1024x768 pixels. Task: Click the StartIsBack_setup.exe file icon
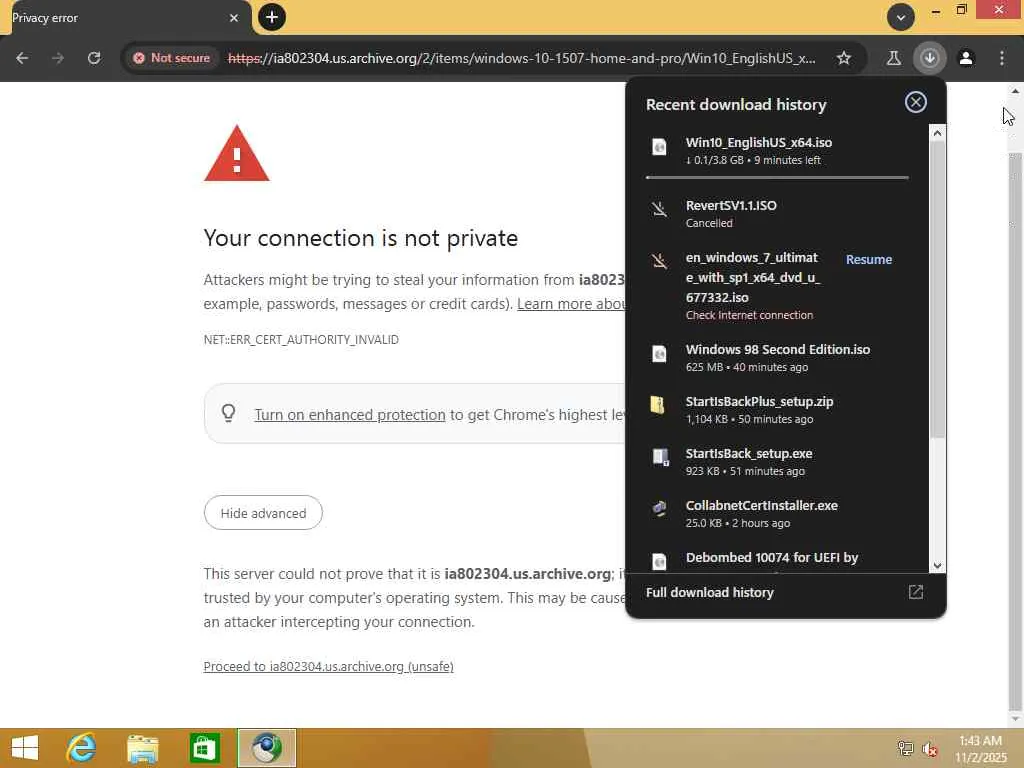[661, 457]
